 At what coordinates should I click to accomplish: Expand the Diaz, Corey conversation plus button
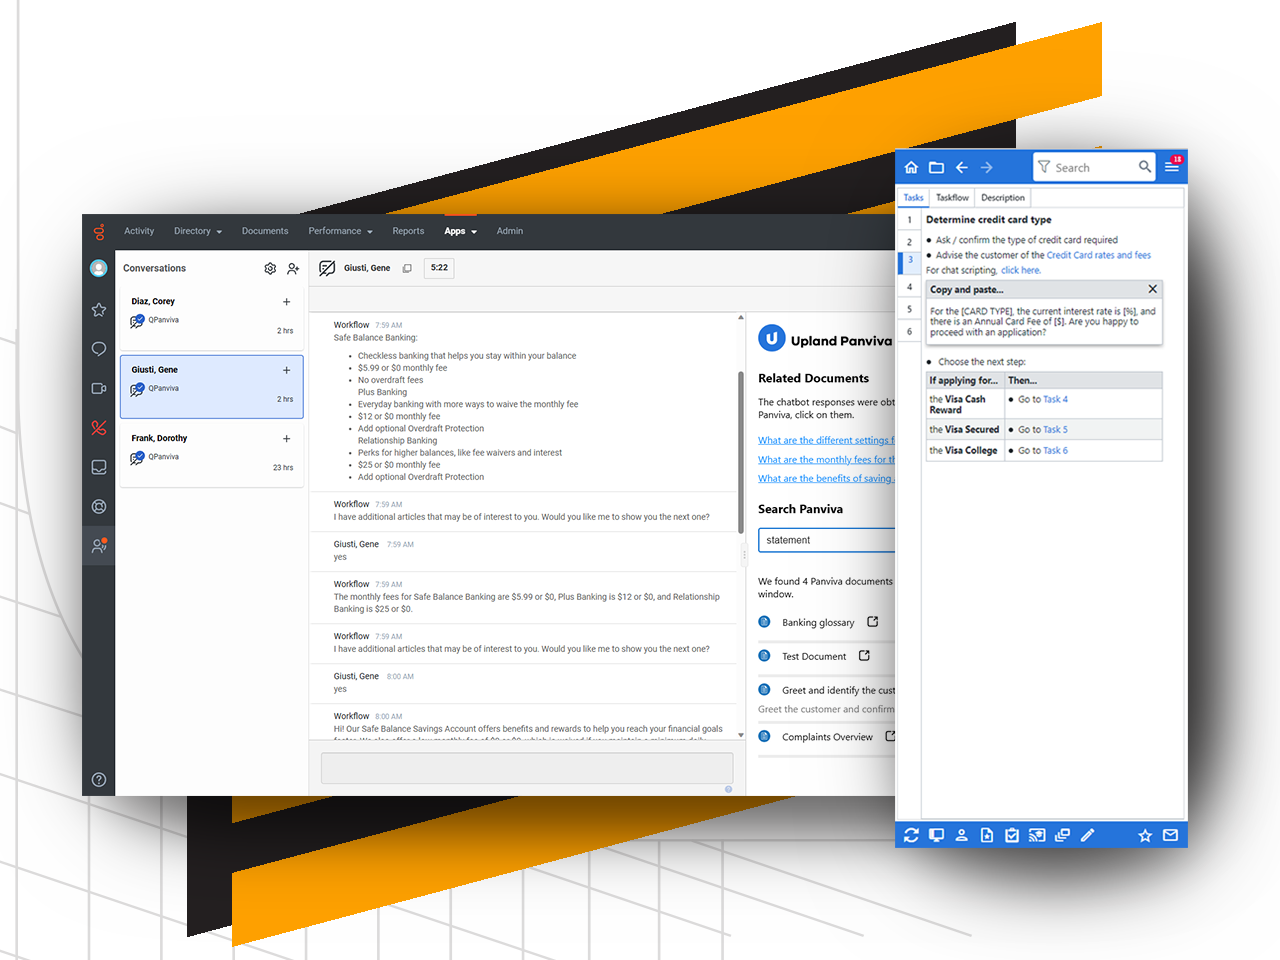point(287,302)
